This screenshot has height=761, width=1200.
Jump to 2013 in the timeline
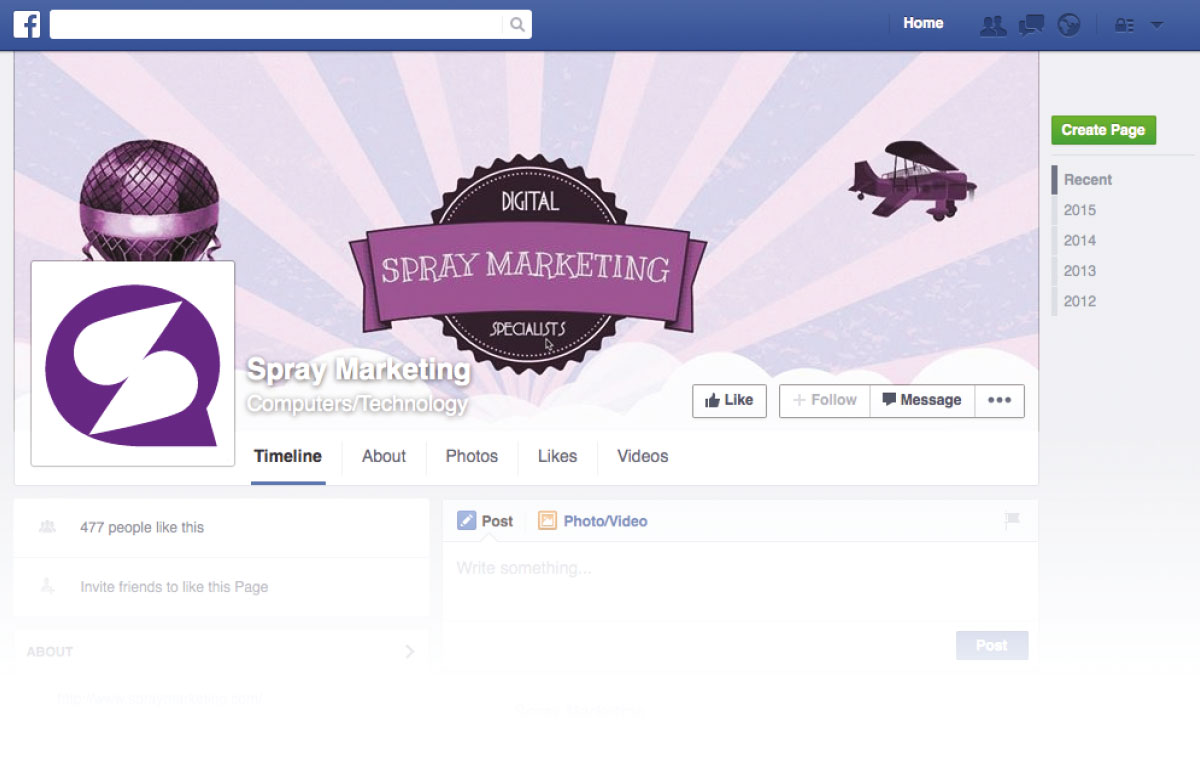(x=1079, y=271)
